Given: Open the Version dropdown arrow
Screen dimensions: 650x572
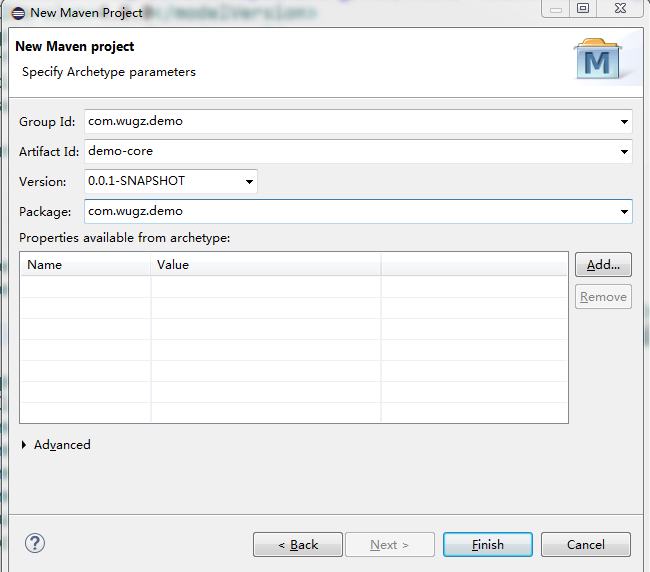Looking at the screenshot, I should 249,182.
